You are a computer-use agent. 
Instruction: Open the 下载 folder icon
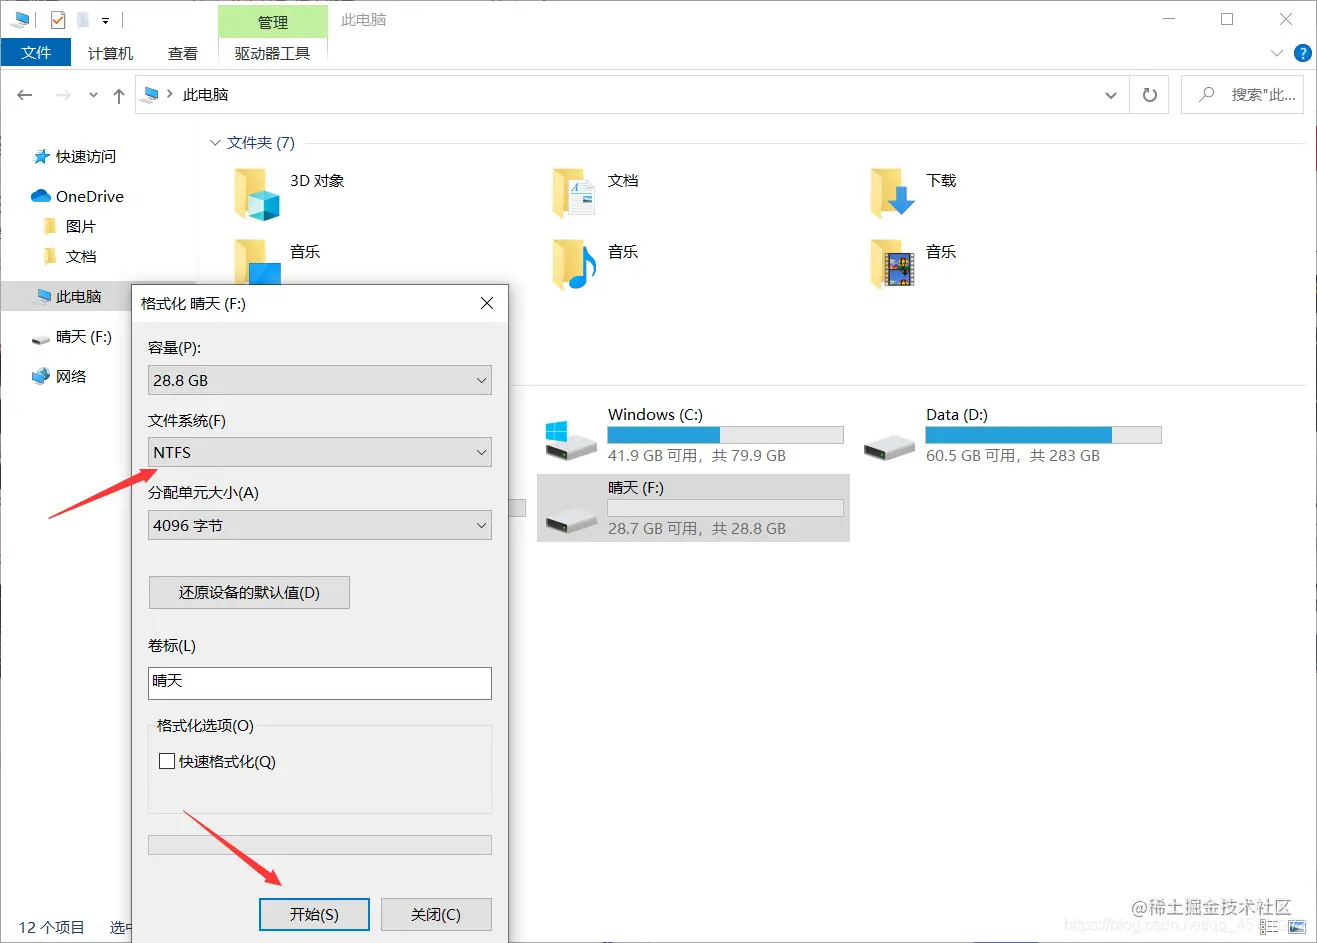coord(893,194)
